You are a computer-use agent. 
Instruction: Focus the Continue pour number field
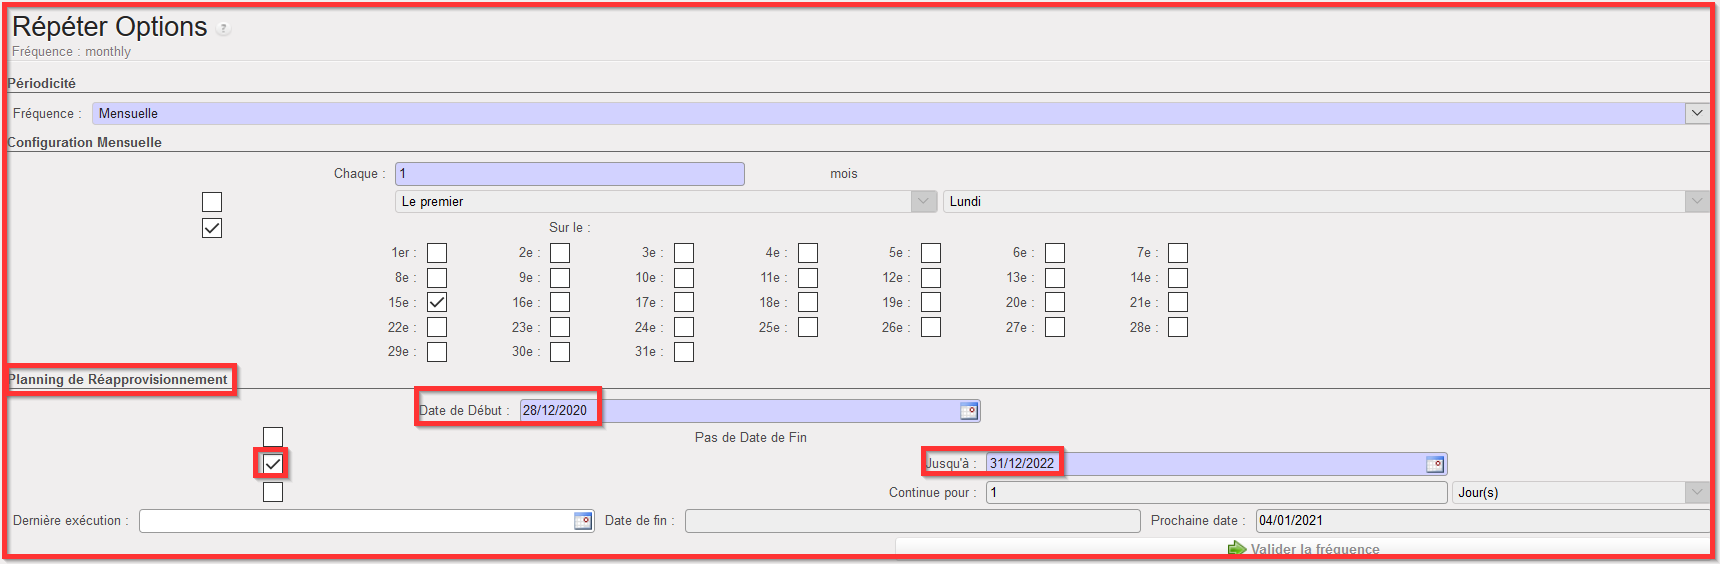coord(1216,492)
